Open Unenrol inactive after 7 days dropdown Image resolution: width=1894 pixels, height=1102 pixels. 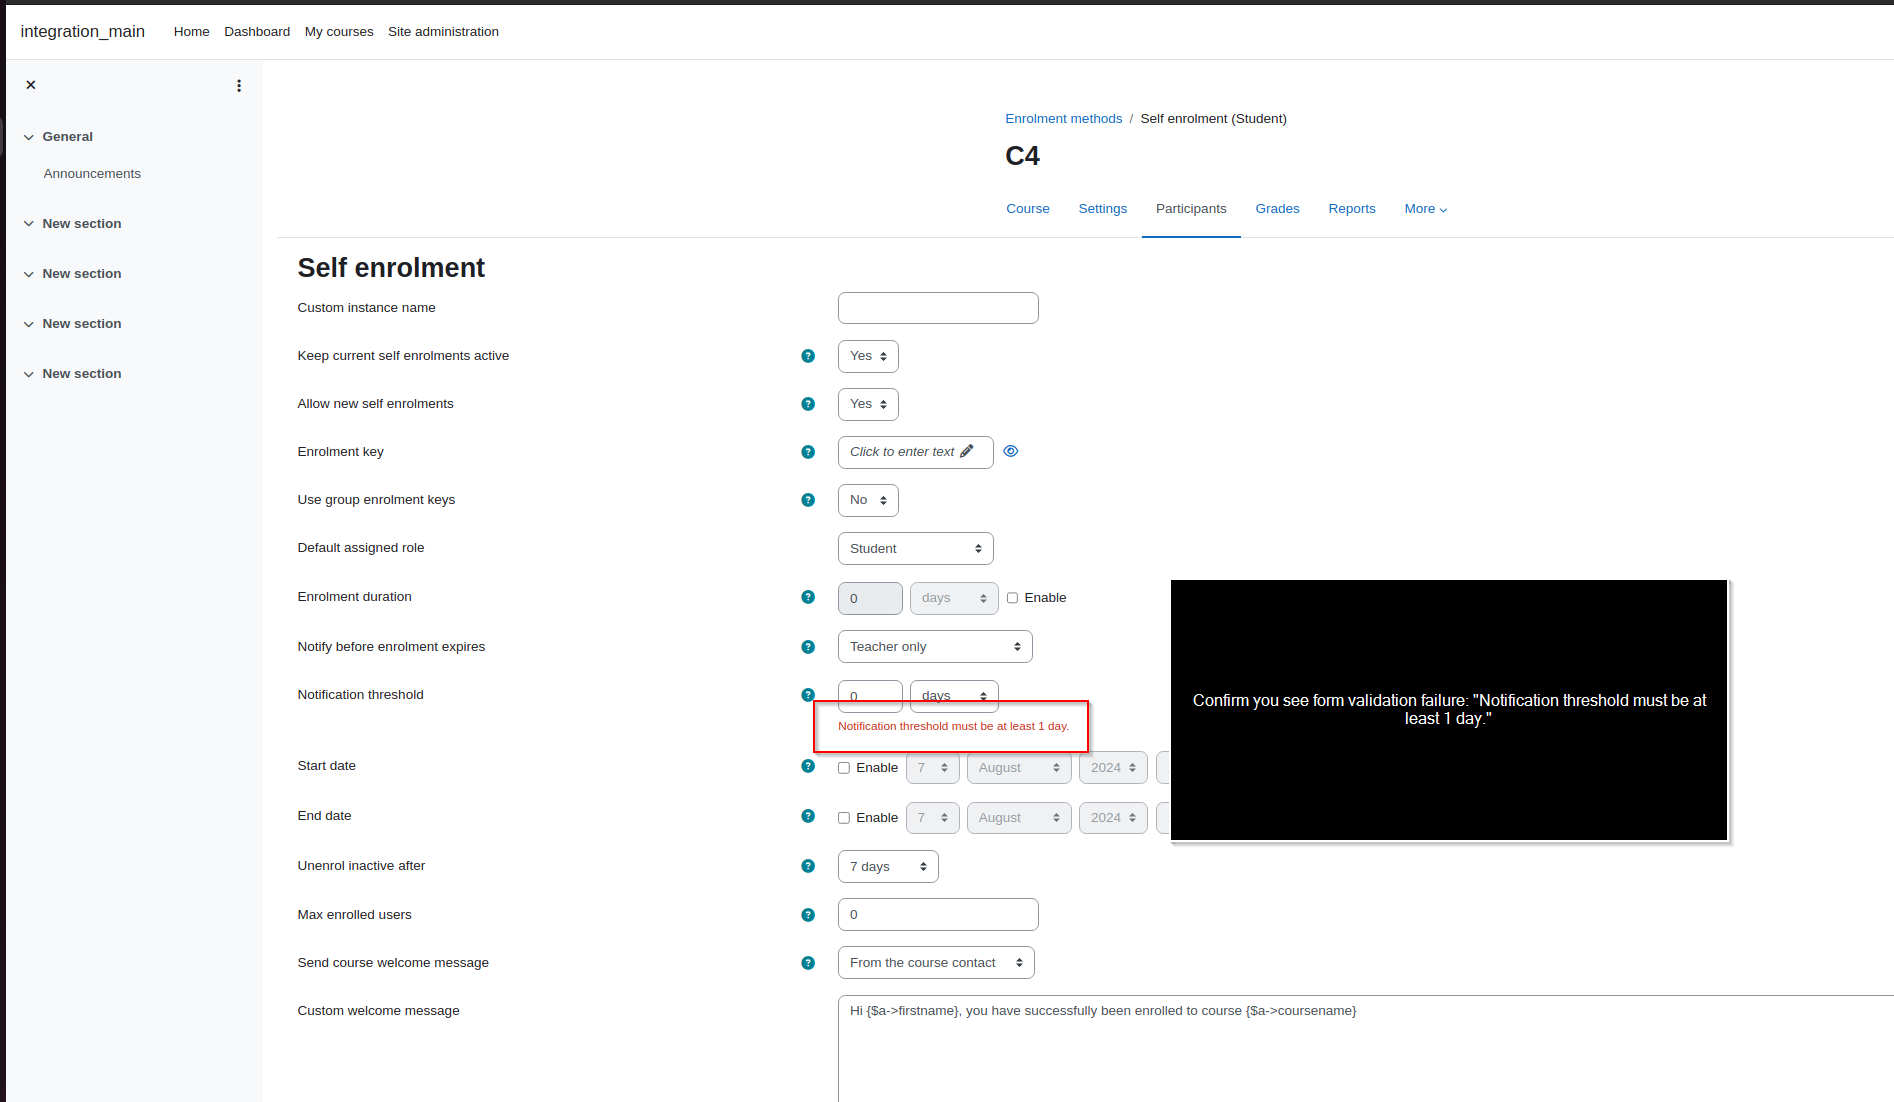888,866
